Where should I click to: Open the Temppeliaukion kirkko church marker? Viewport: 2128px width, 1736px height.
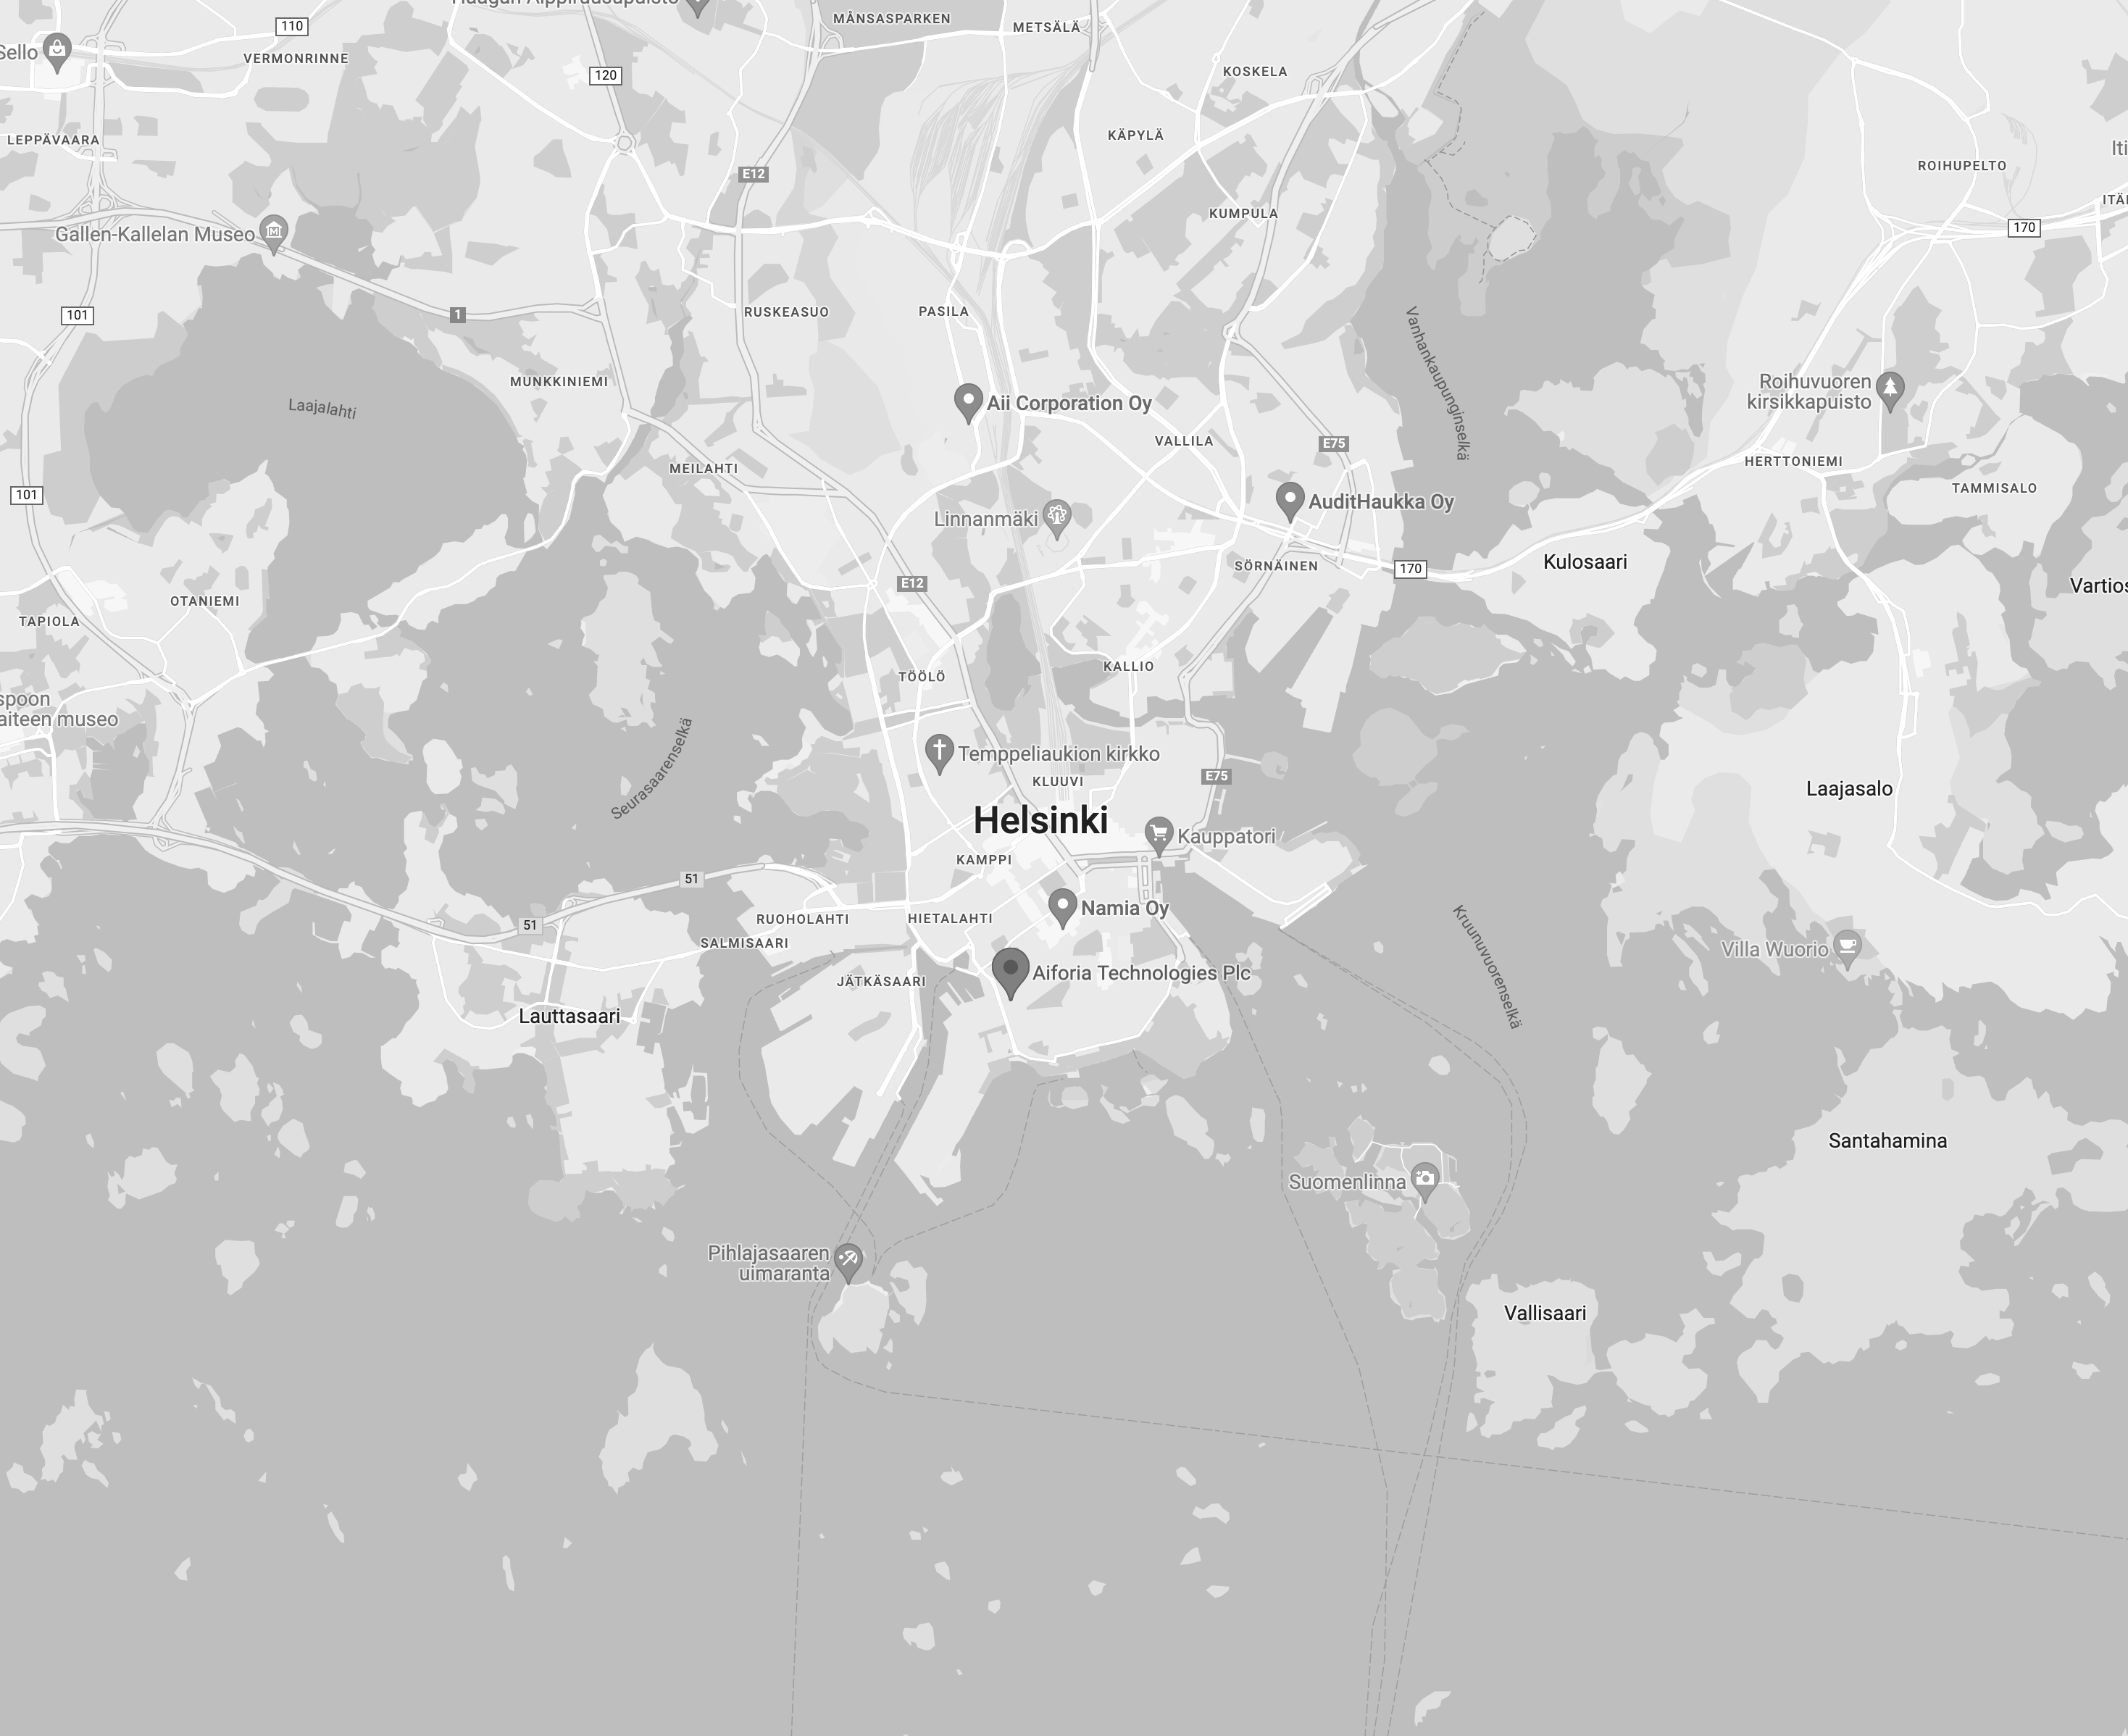(x=938, y=753)
